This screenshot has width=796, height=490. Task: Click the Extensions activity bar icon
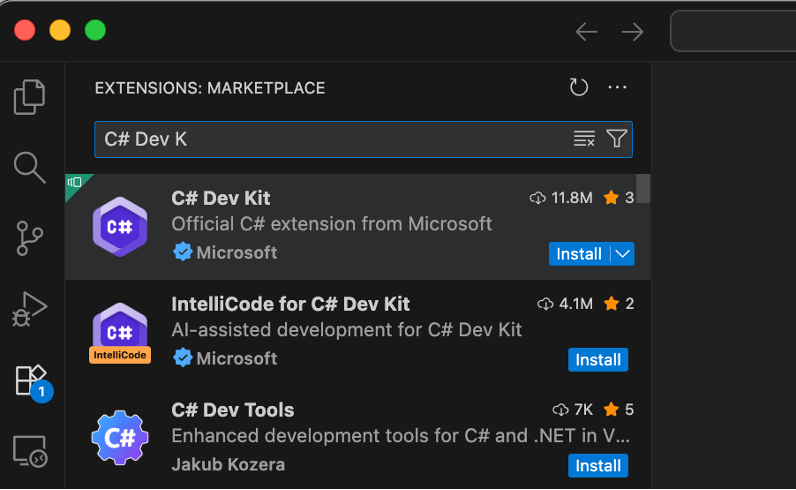pos(30,380)
